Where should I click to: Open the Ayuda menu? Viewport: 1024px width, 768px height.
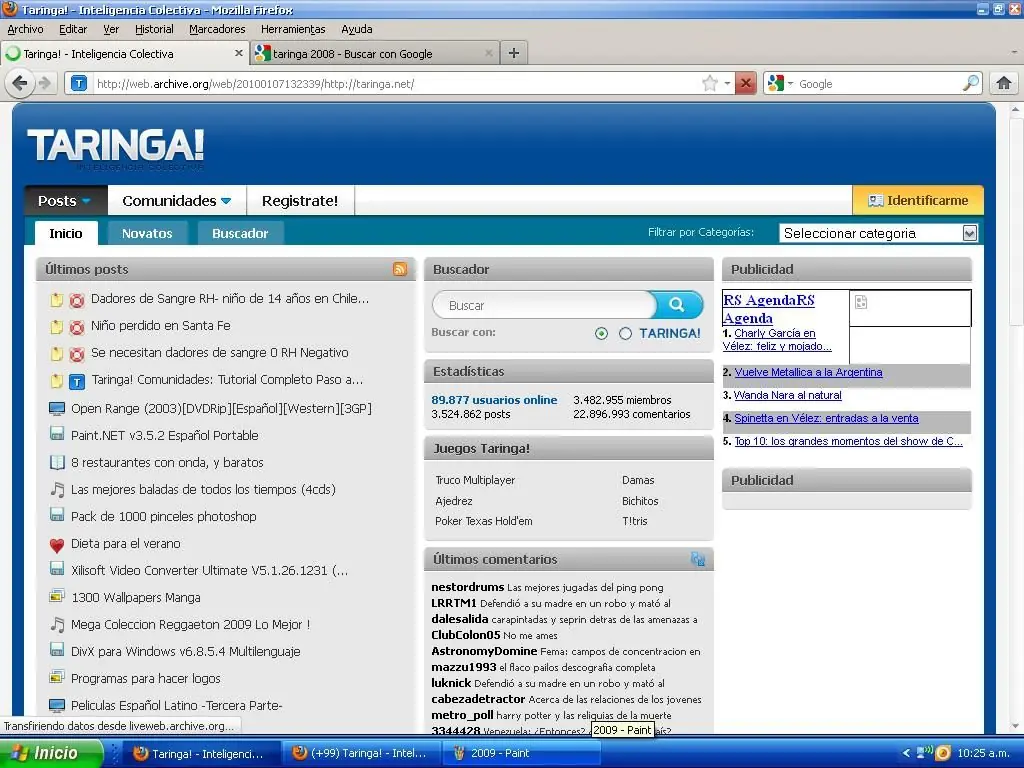(x=357, y=29)
